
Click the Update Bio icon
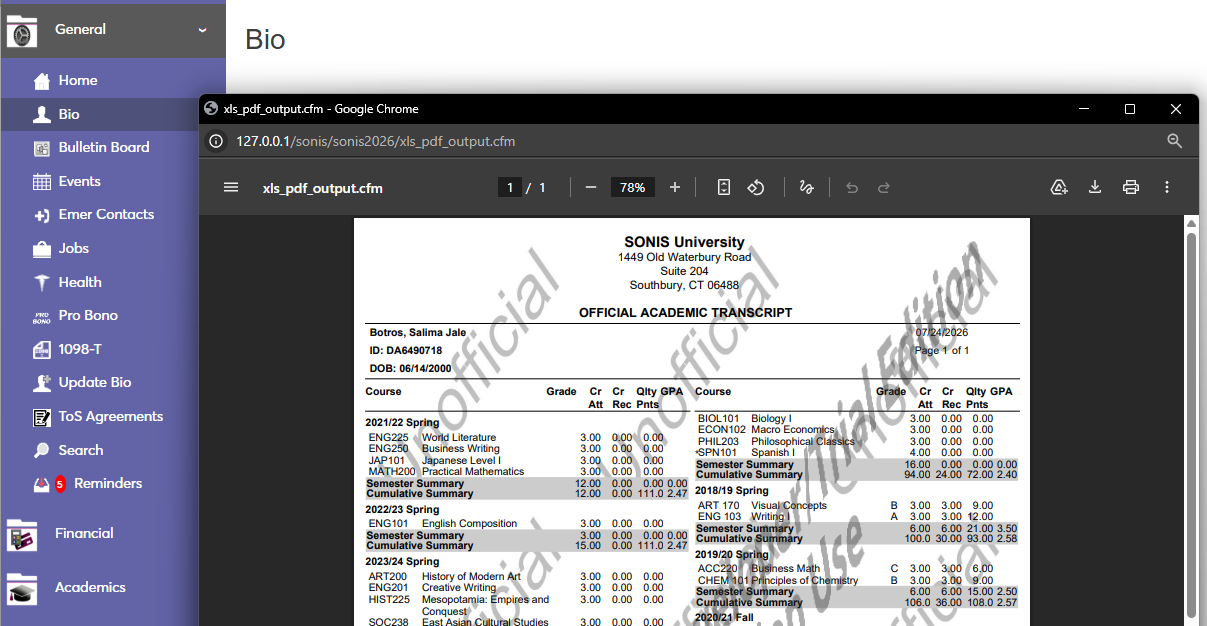(x=42, y=383)
